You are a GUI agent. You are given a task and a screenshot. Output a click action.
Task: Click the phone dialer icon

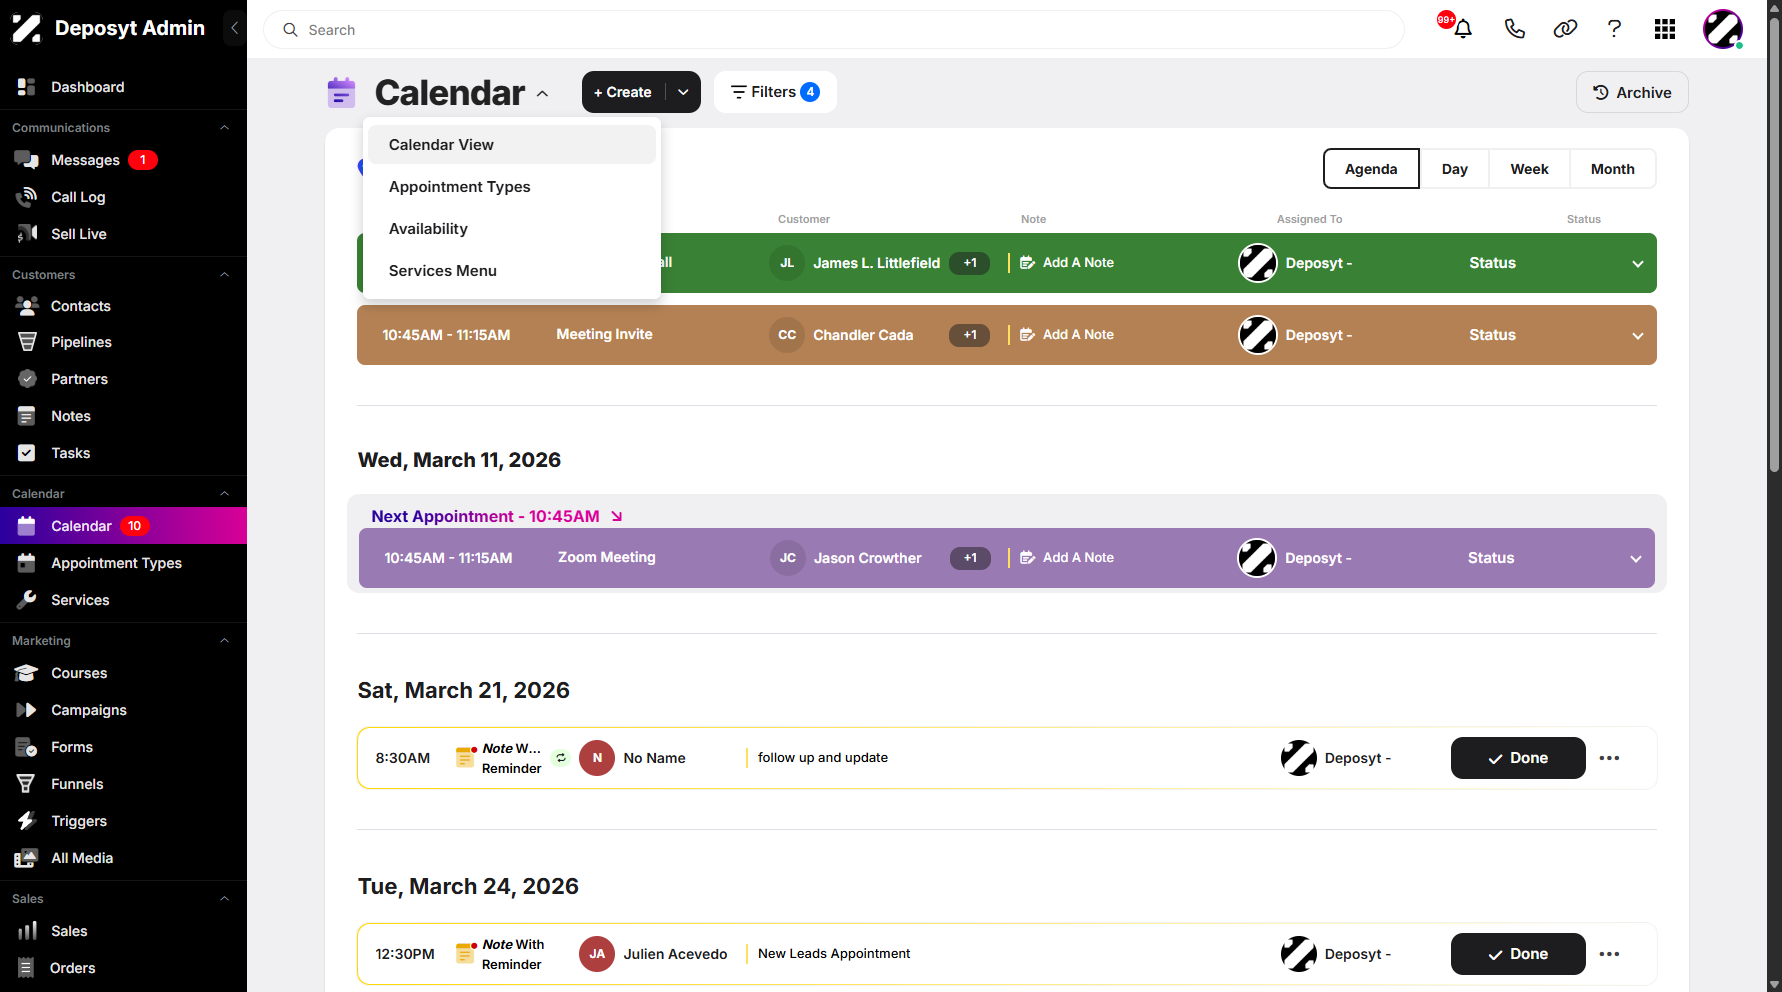(1514, 29)
